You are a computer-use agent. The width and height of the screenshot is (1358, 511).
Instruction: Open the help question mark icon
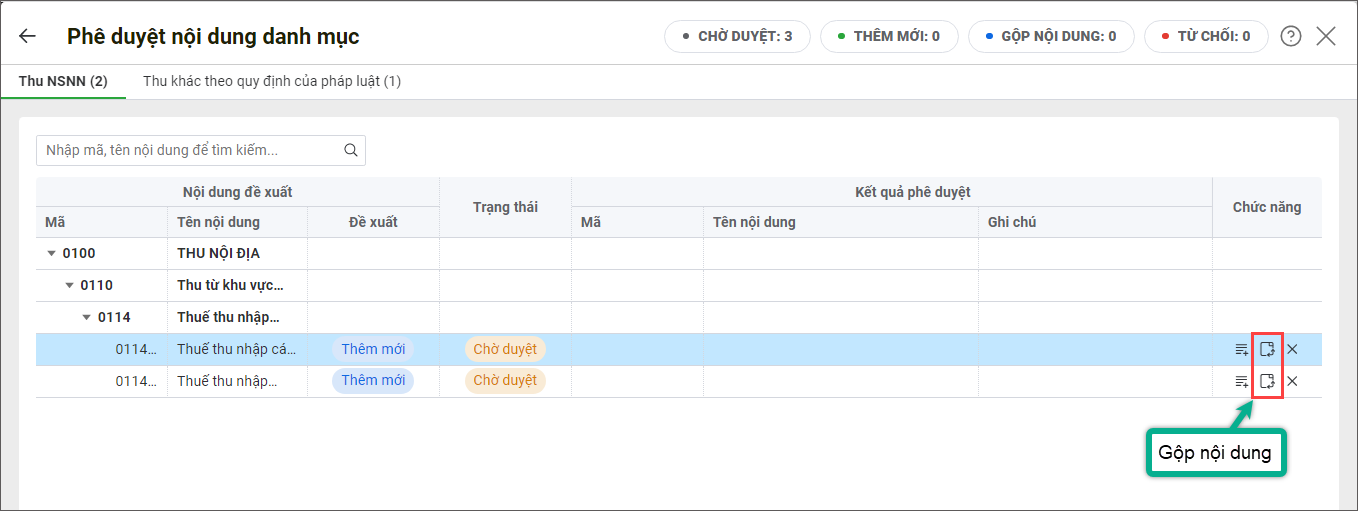[x=1291, y=37]
